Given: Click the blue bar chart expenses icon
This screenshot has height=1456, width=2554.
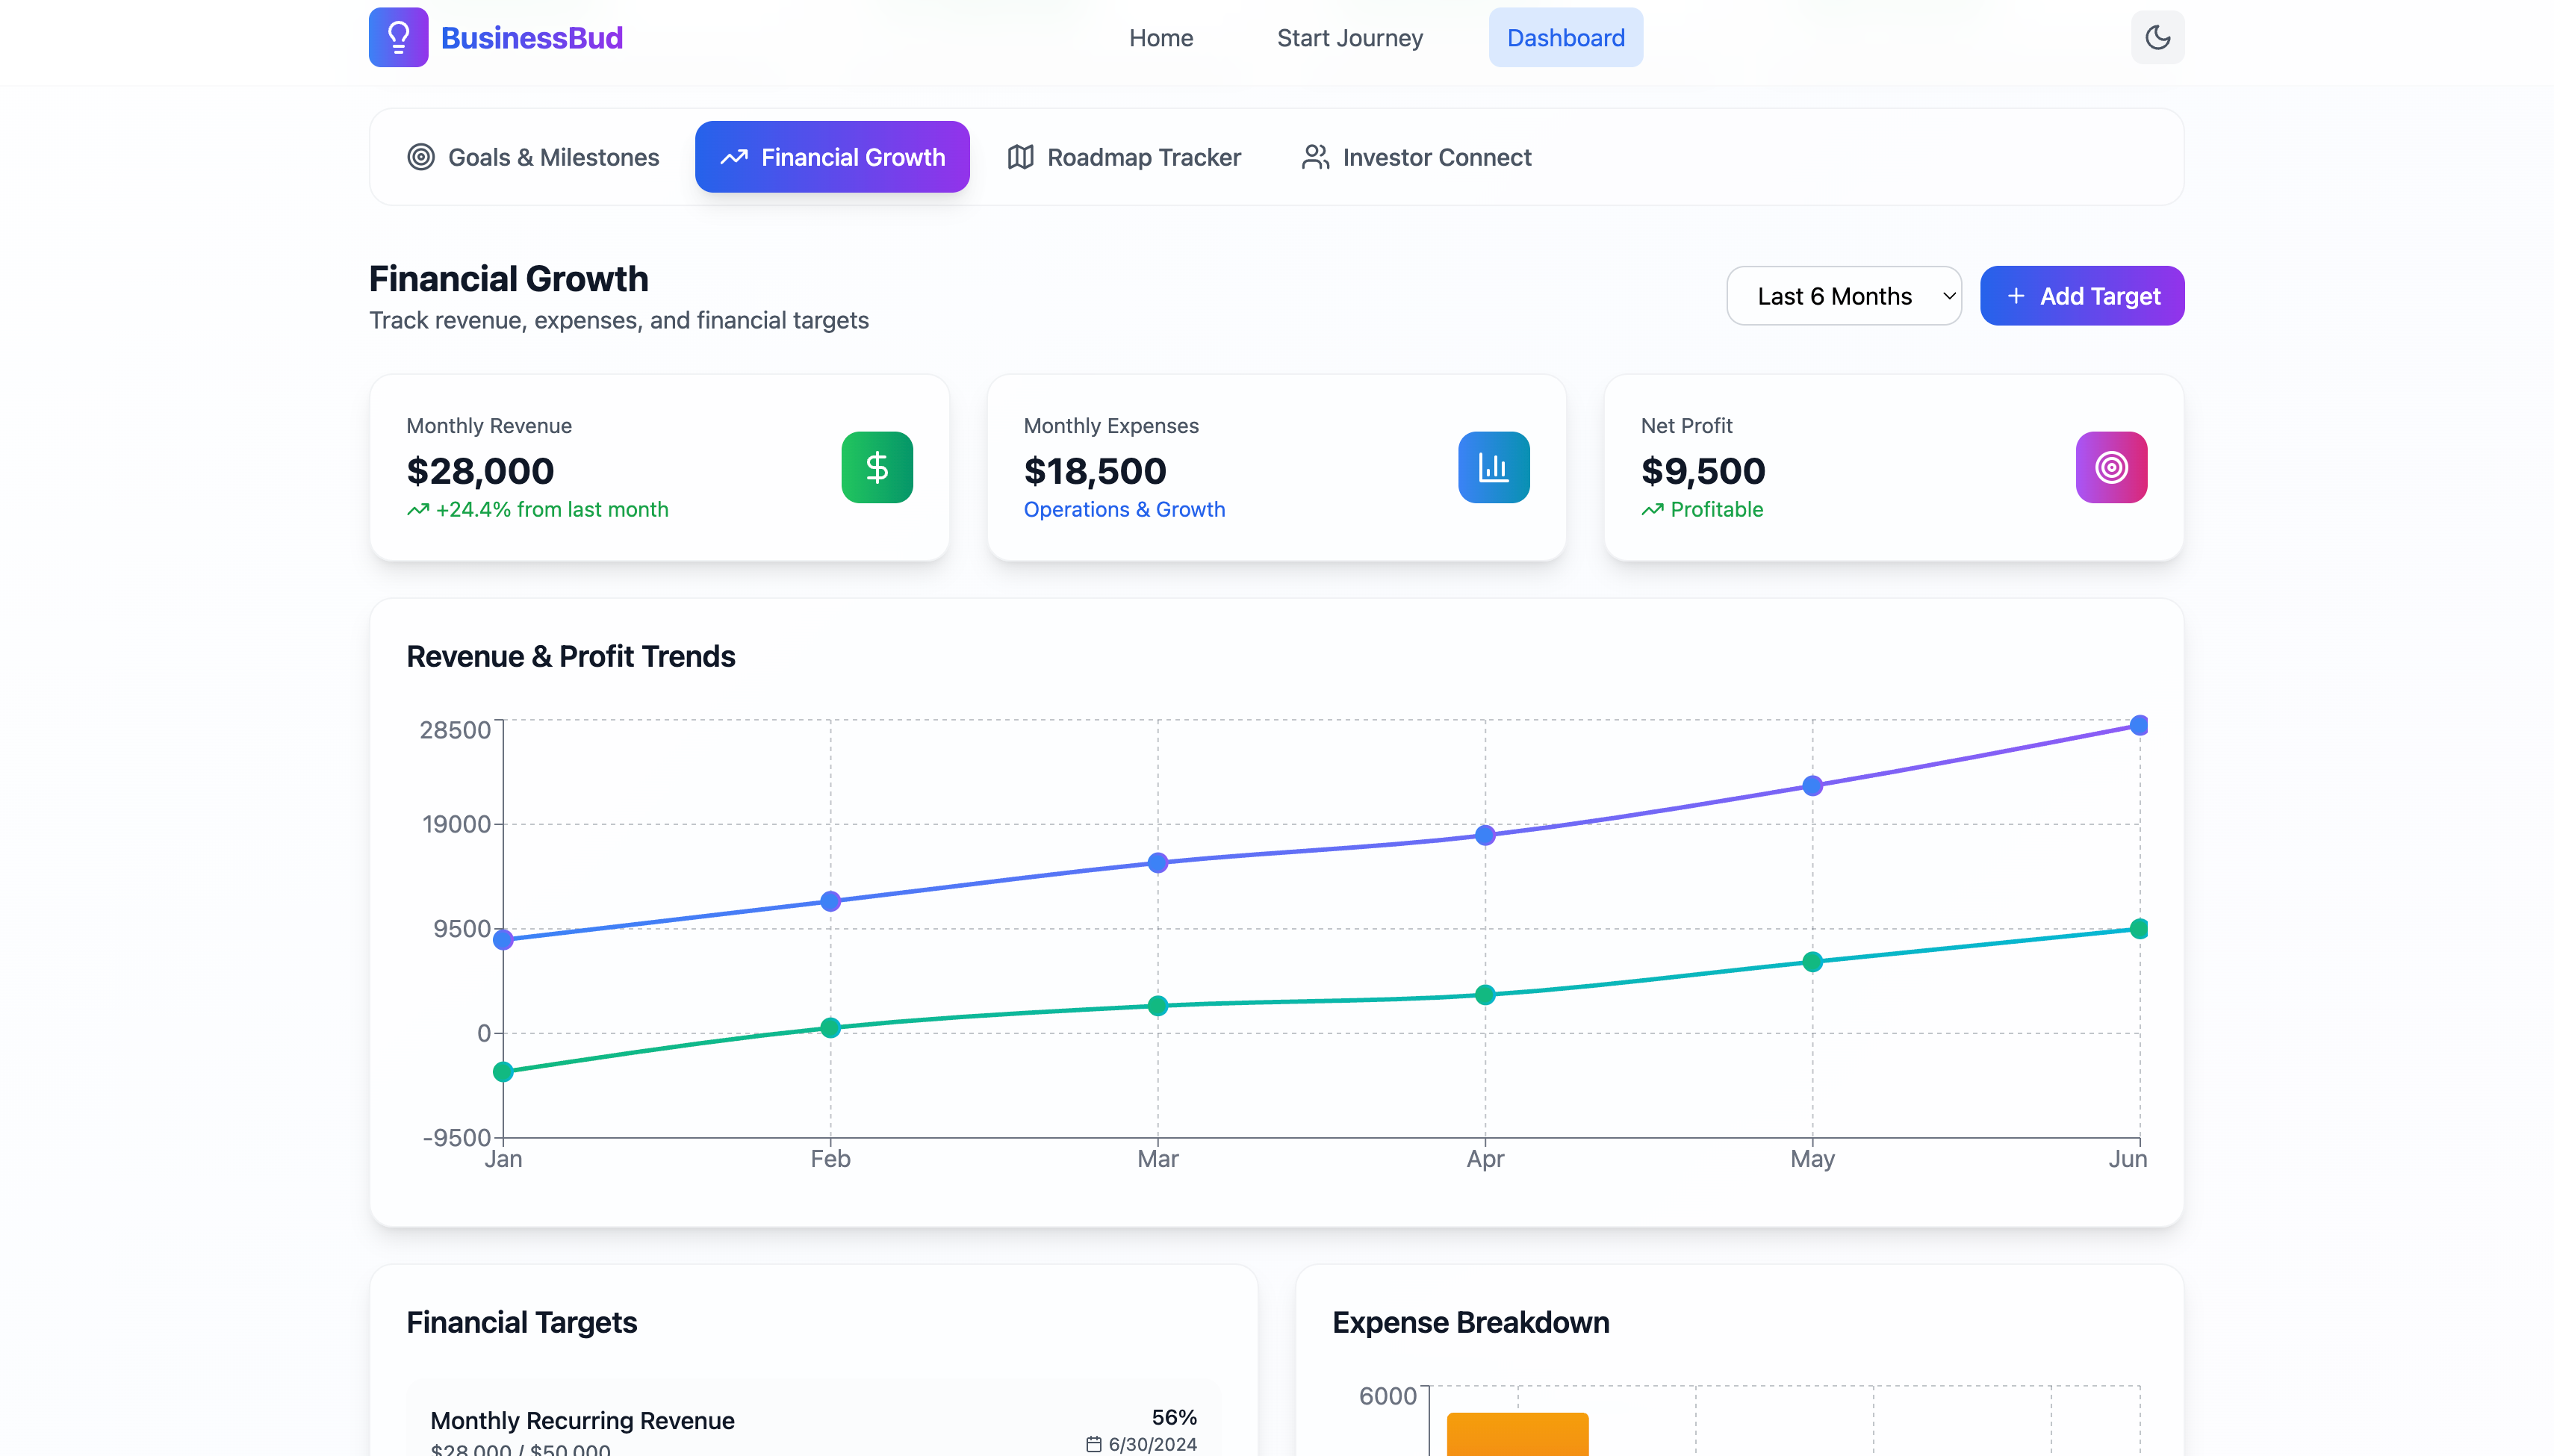Looking at the screenshot, I should click(1493, 467).
